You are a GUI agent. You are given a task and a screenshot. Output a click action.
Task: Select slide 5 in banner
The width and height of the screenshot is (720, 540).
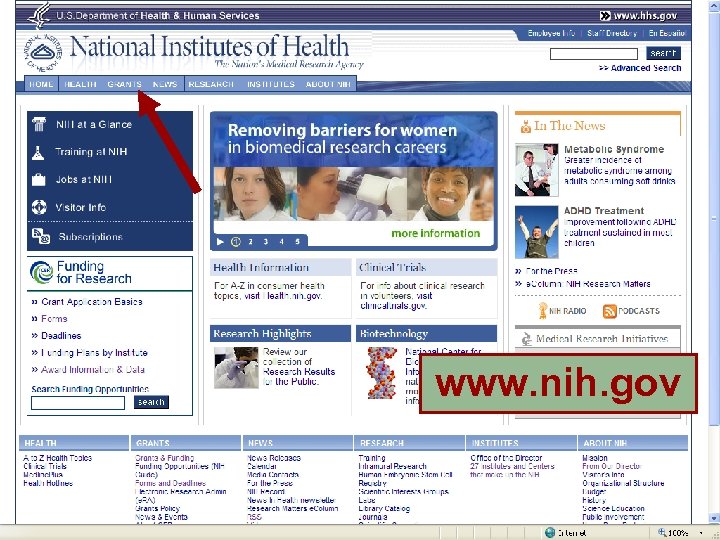point(298,242)
